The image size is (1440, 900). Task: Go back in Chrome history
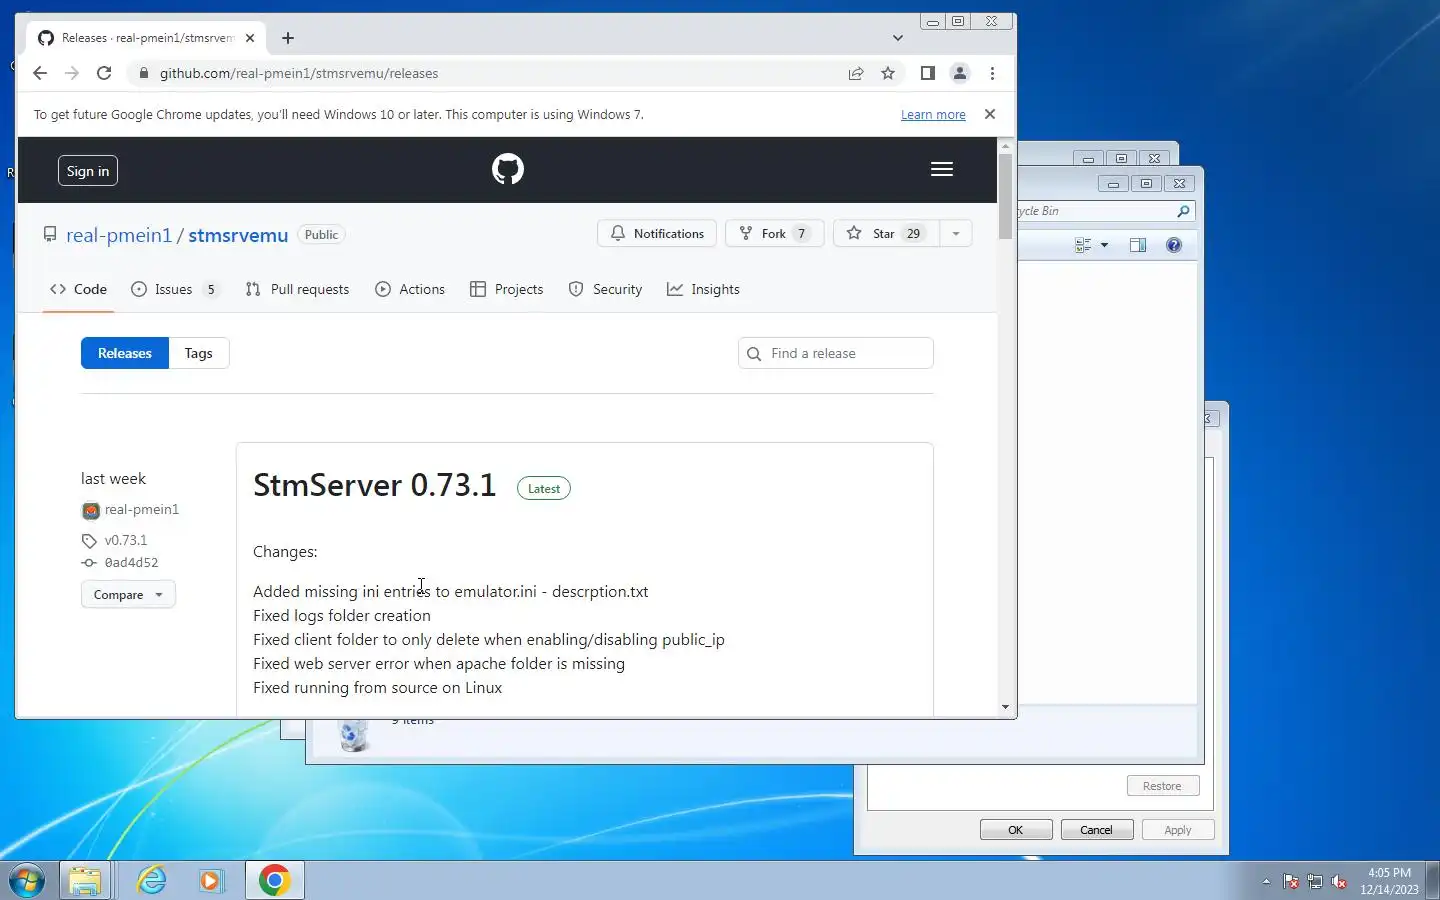[x=40, y=73]
